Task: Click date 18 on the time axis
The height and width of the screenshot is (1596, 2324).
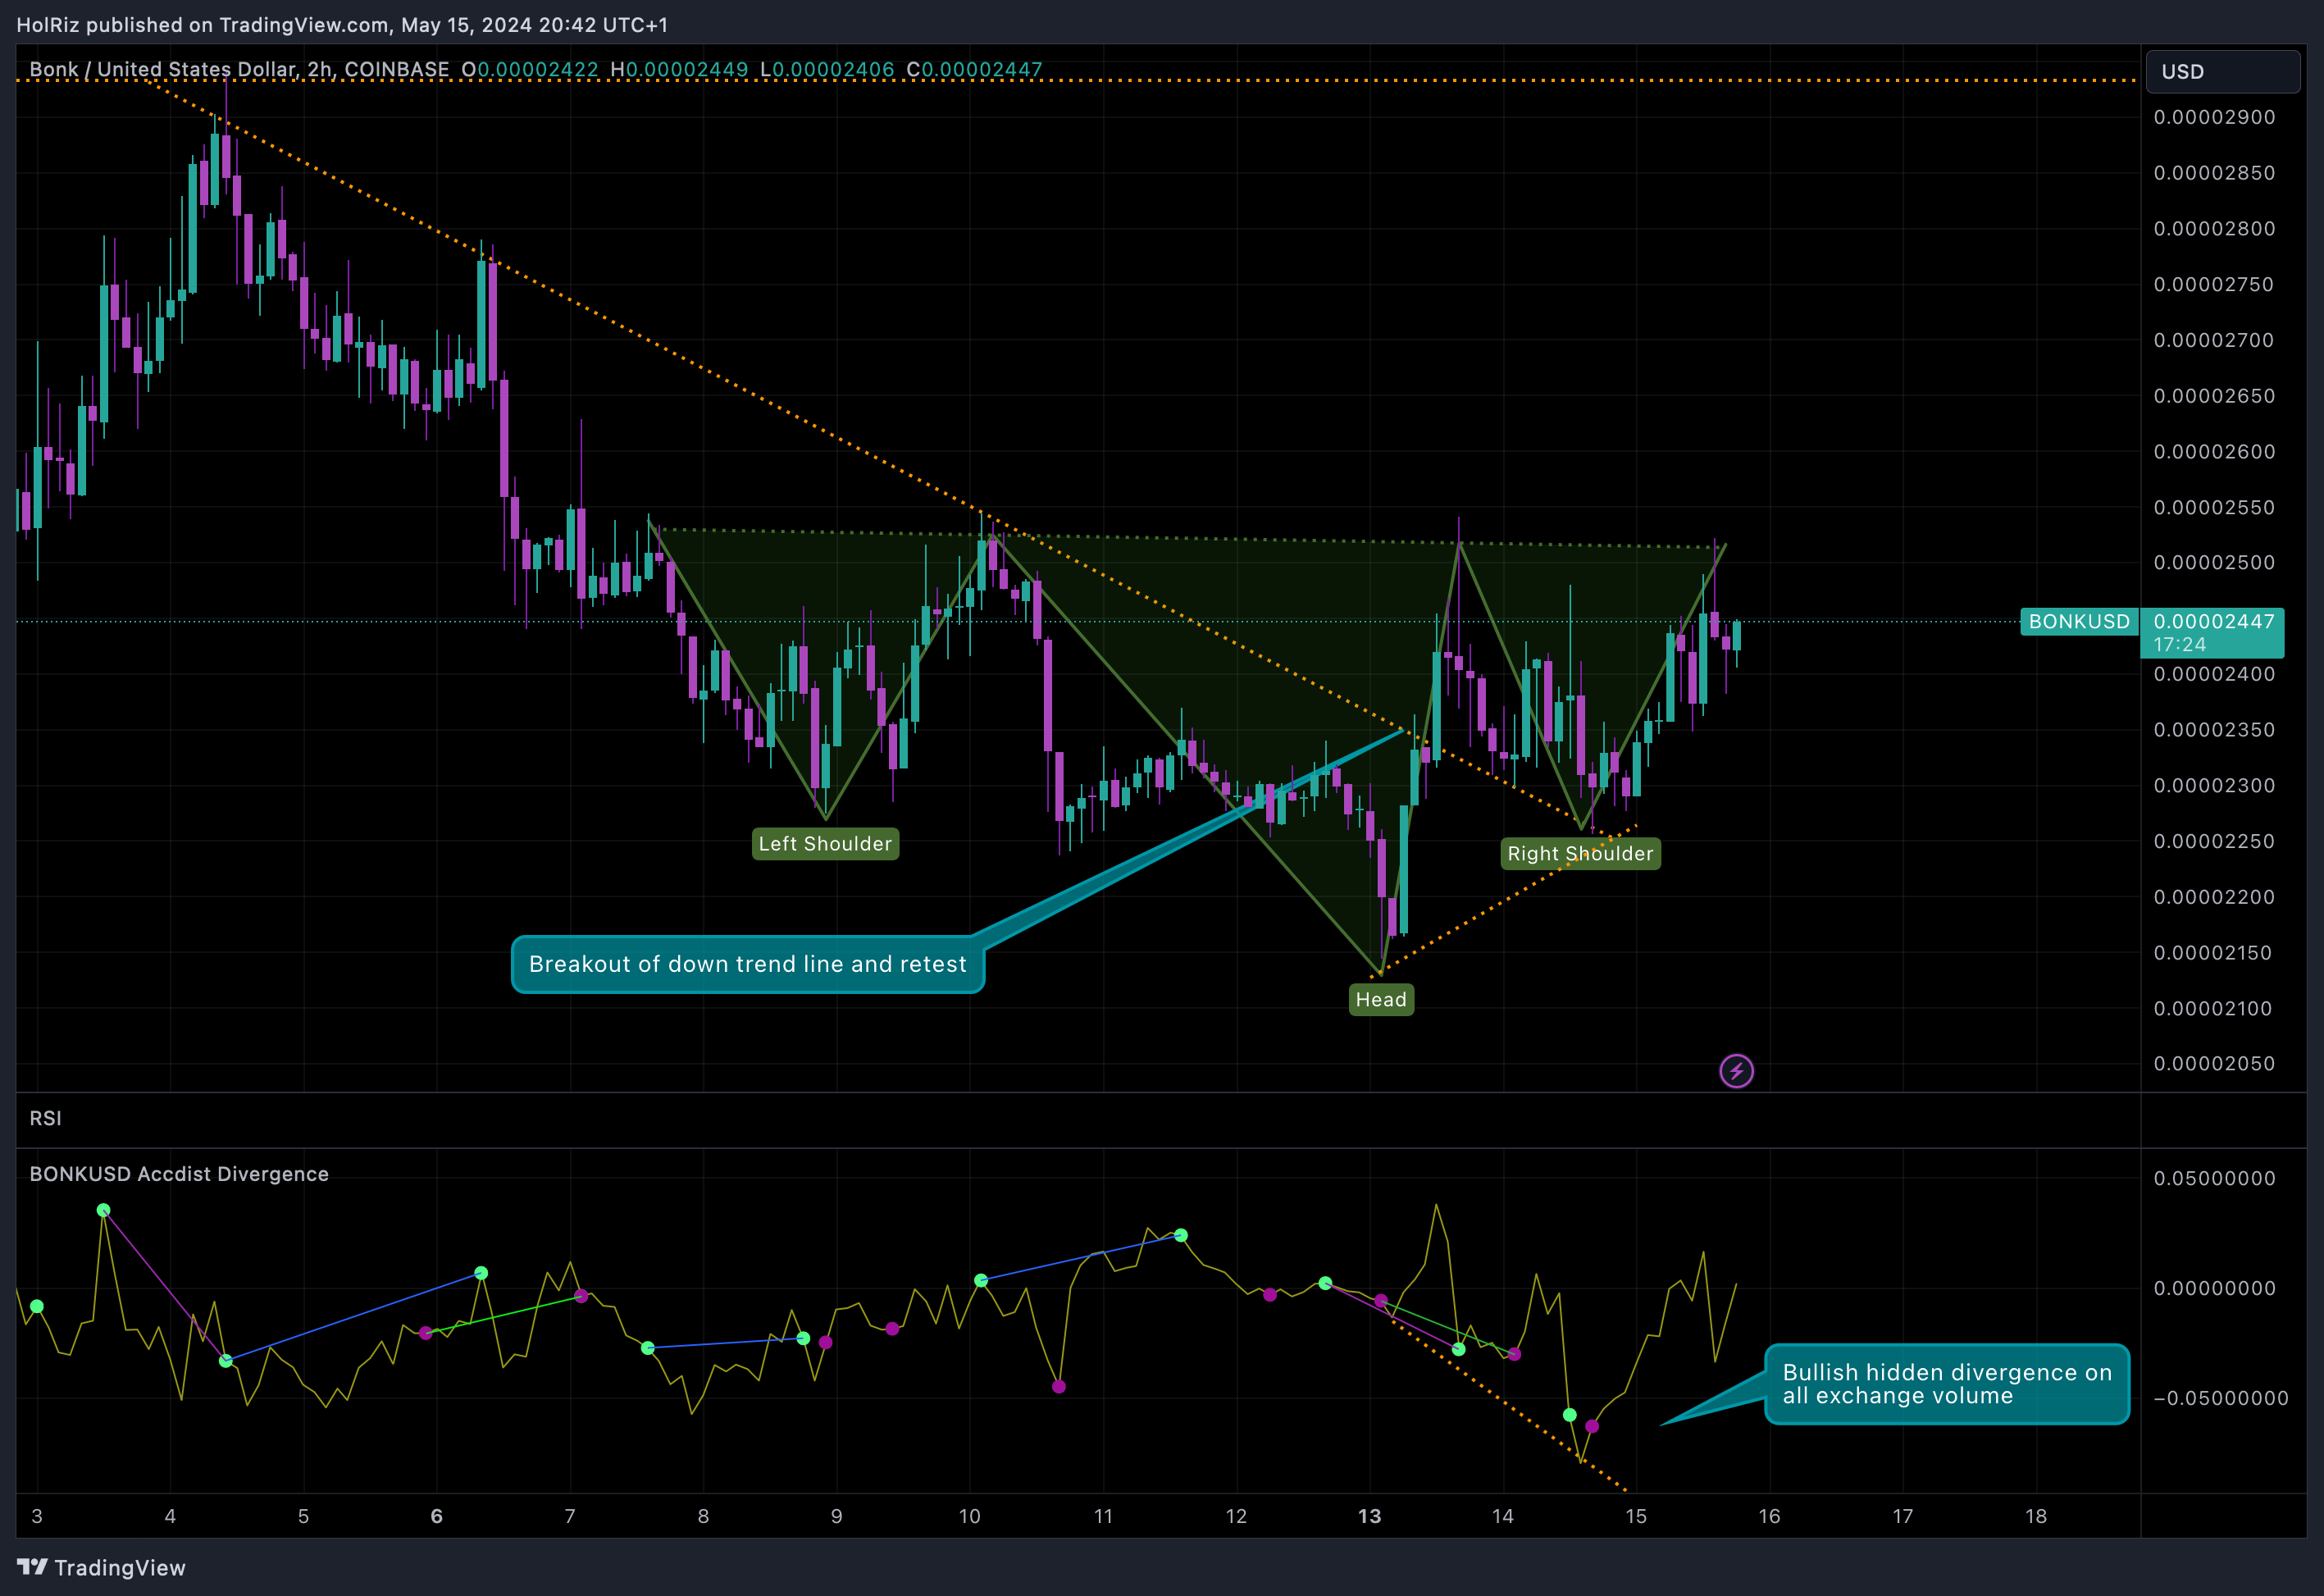Action: (x=2036, y=1516)
